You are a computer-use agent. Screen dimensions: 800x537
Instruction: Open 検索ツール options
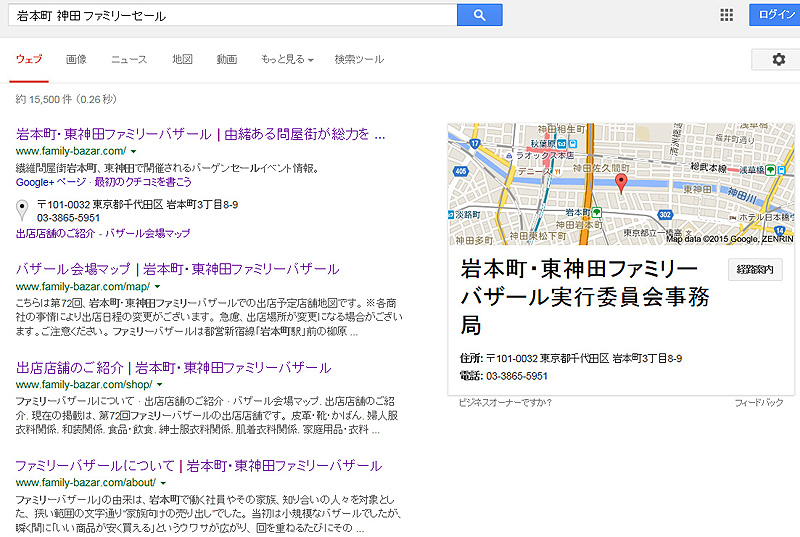coord(359,59)
